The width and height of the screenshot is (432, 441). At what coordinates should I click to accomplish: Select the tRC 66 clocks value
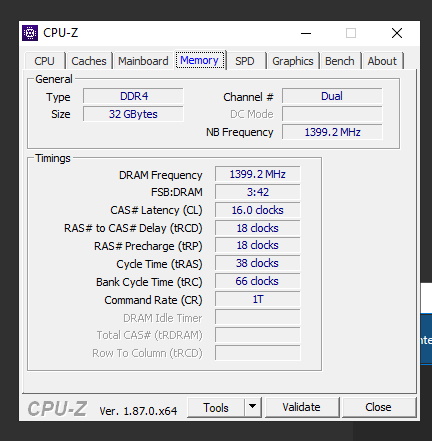[x=258, y=281]
